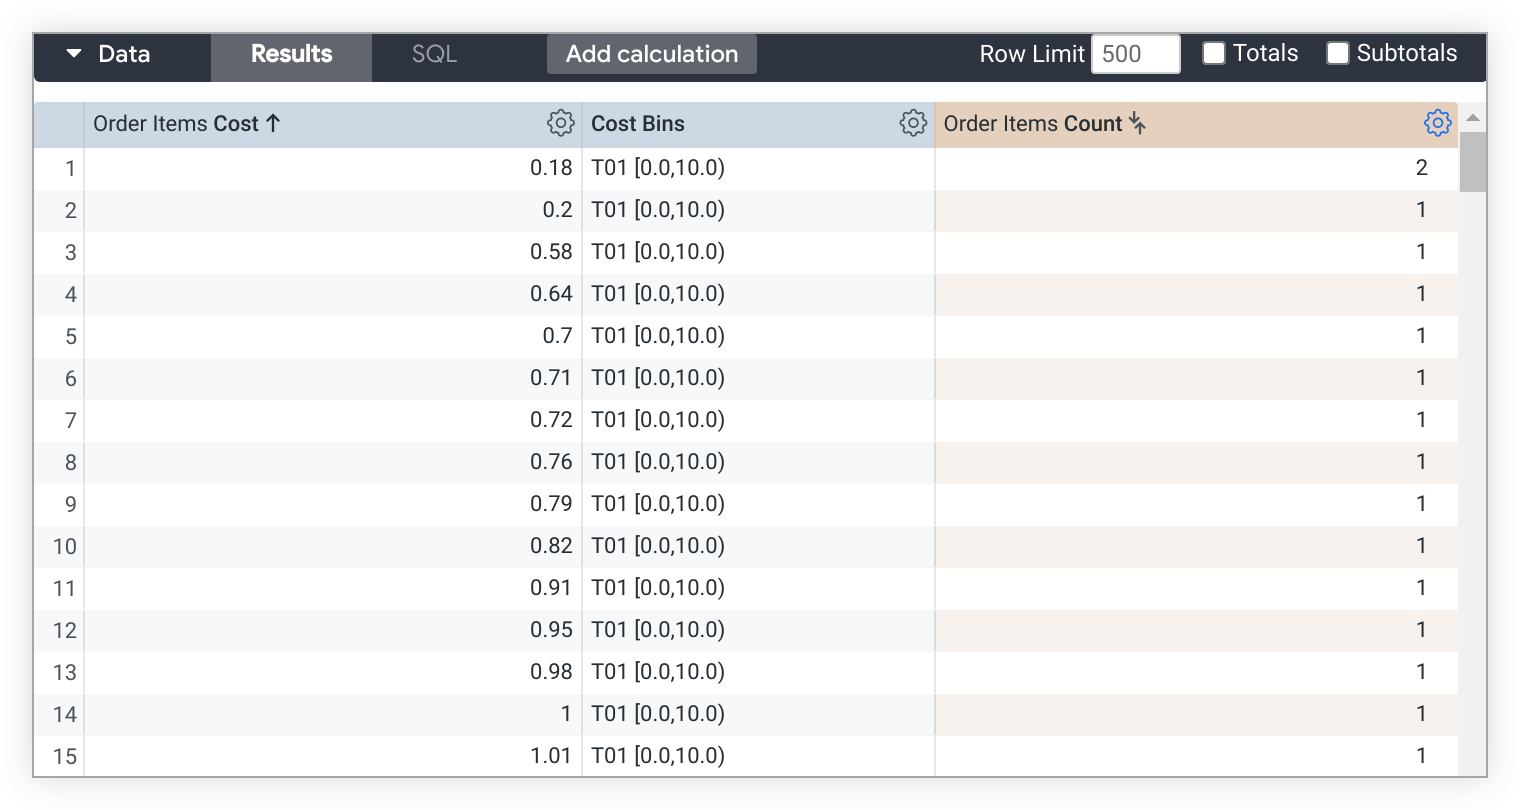Open gear menu for Order Items Count column
This screenshot has height=810, width=1520.
tap(1437, 123)
